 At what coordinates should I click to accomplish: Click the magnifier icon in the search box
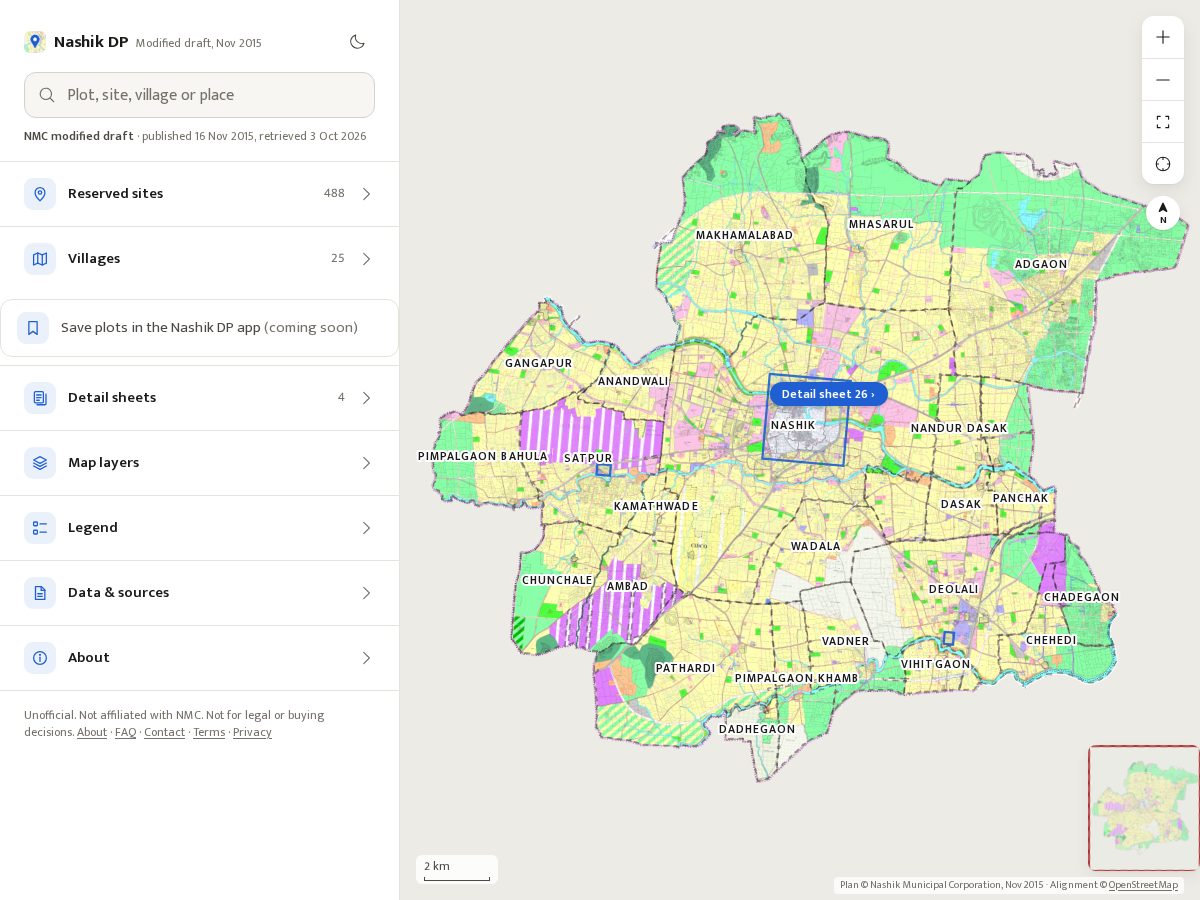pyautogui.click(x=47, y=95)
